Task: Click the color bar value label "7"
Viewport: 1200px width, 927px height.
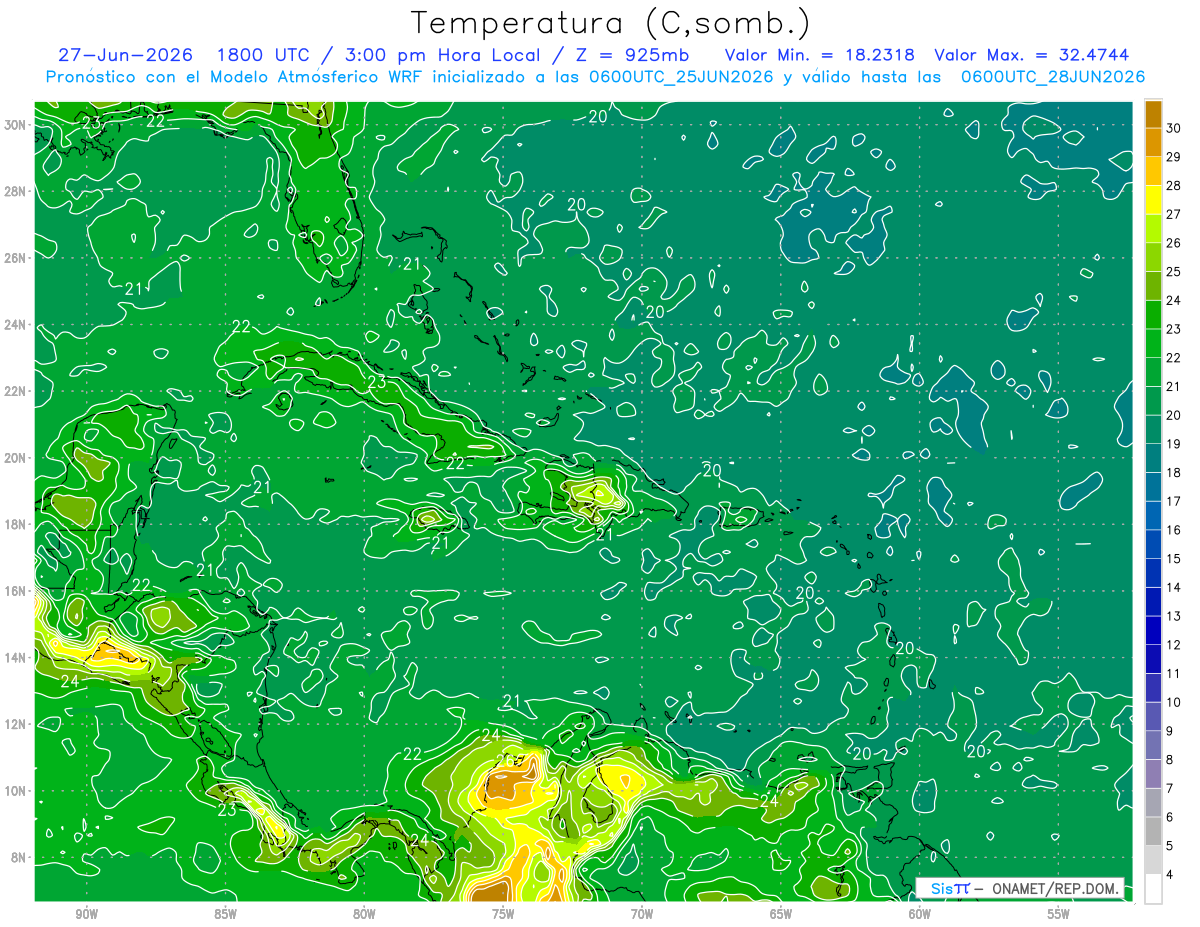Action: click(1172, 789)
